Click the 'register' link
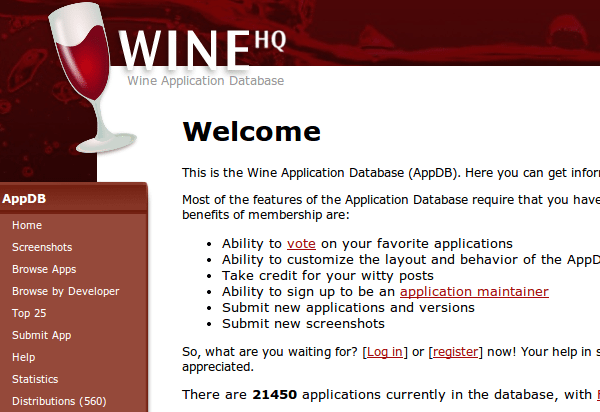 pos(455,352)
